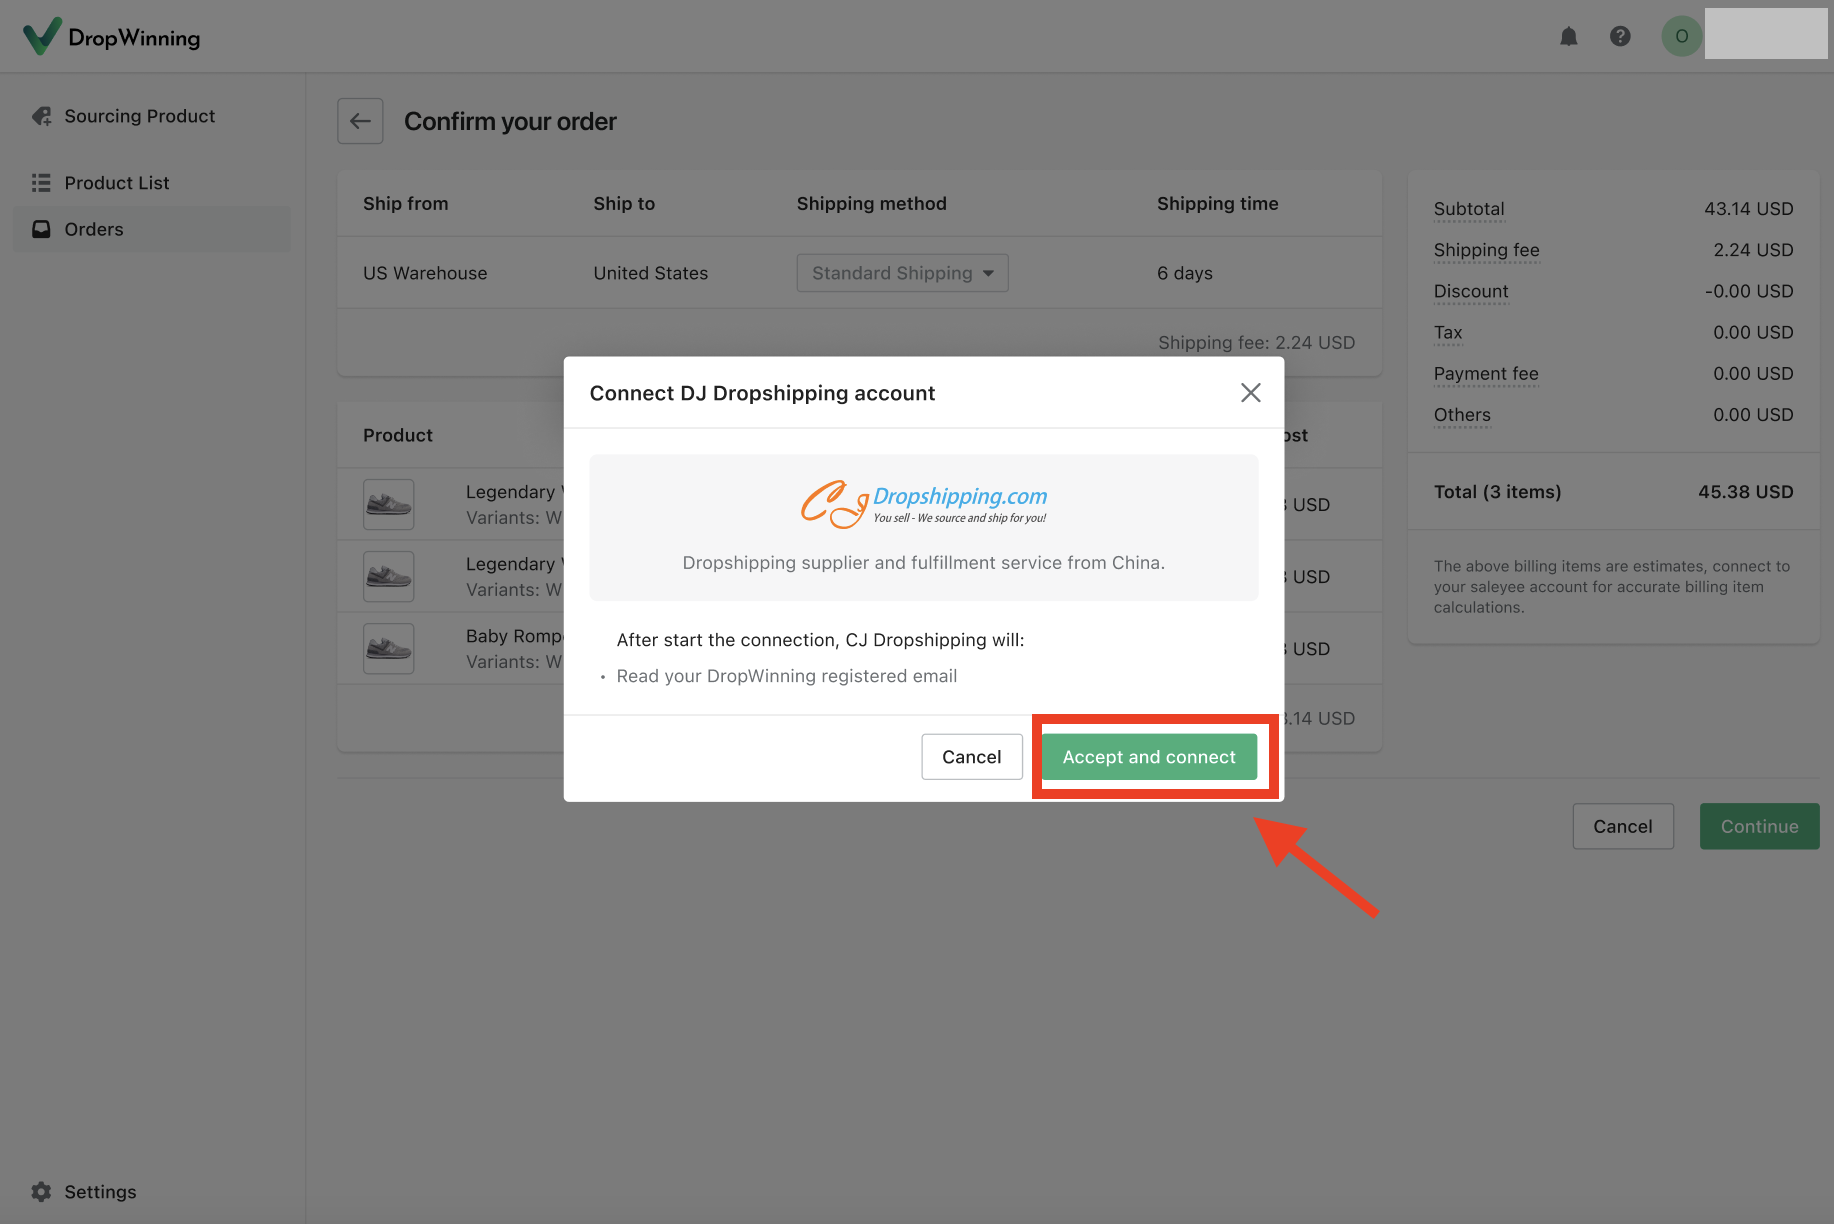This screenshot has width=1834, height=1224.
Task: Expand the Standard Shipping dropdown
Action: [x=902, y=273]
